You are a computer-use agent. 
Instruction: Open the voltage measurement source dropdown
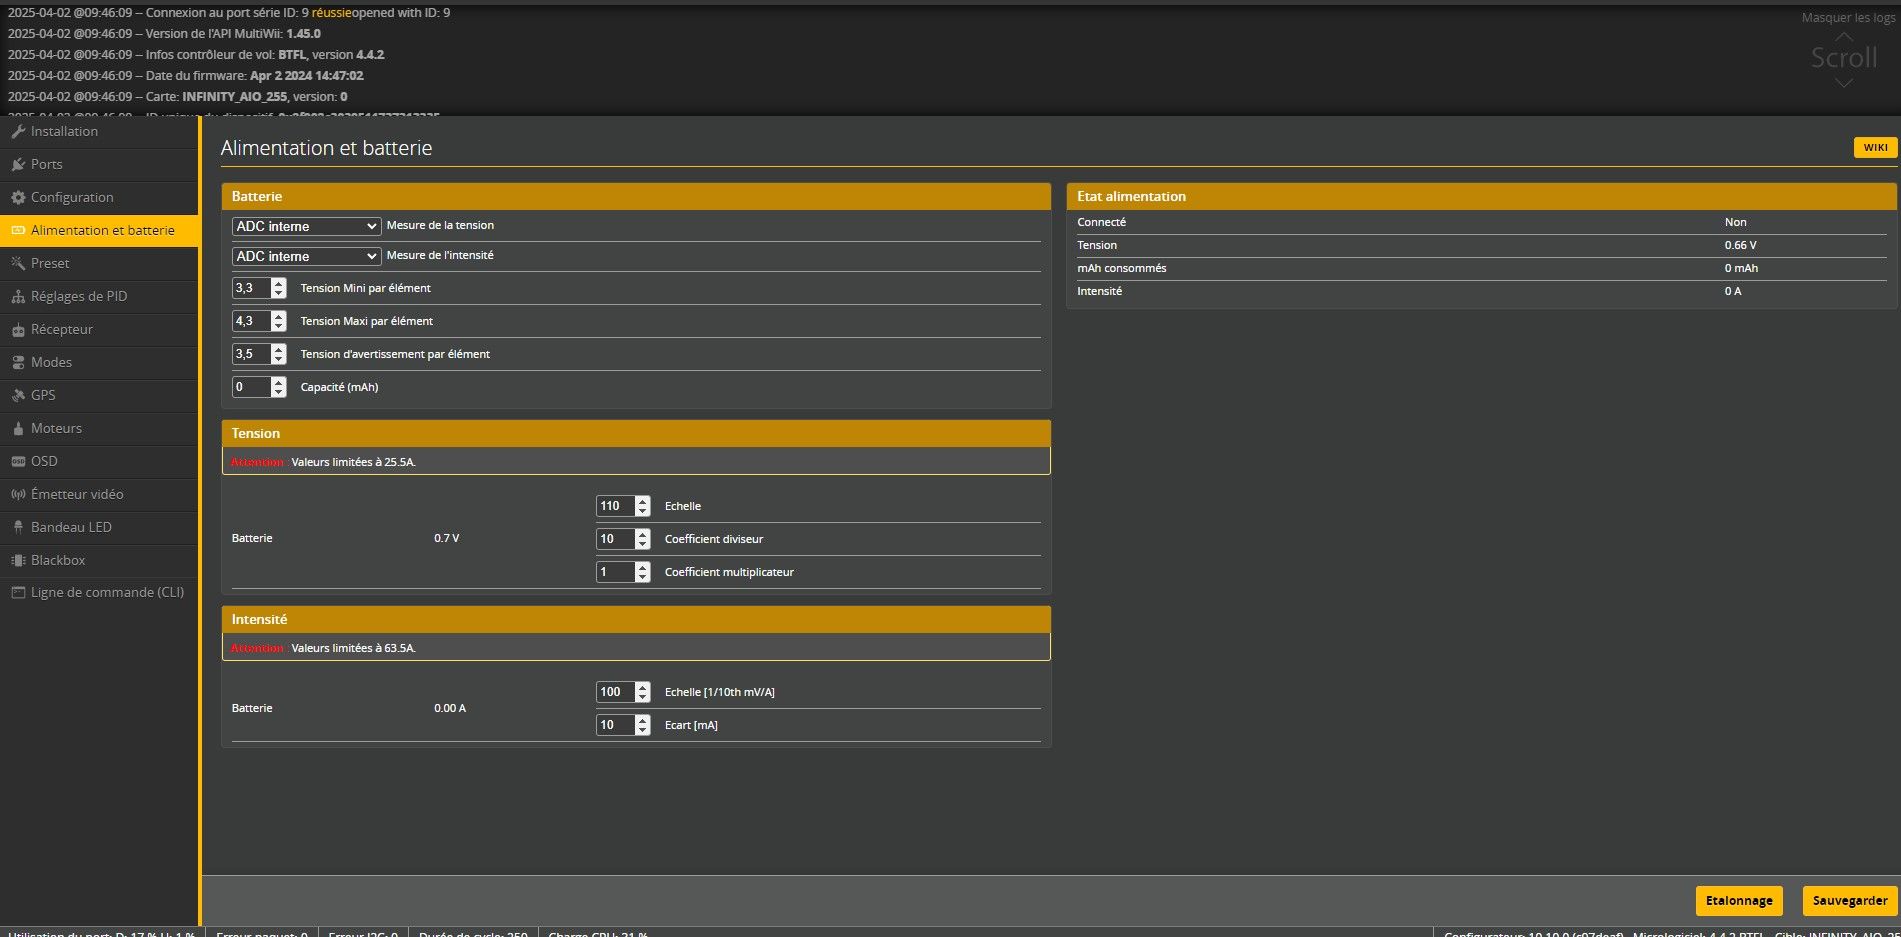(x=306, y=227)
